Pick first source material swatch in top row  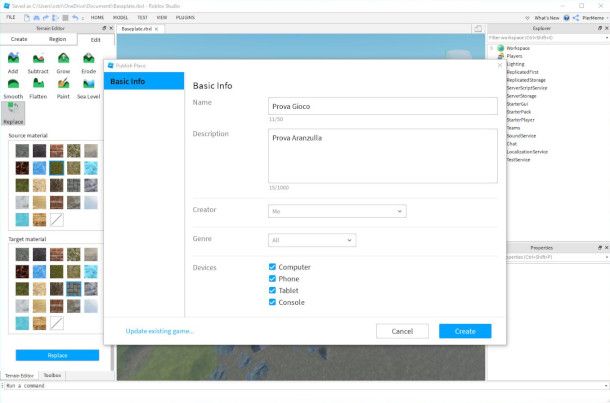tap(22, 151)
